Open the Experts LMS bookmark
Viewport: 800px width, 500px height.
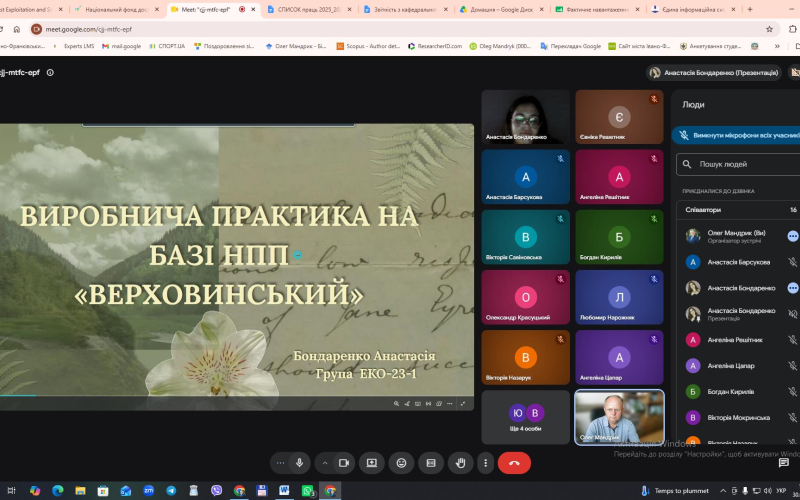pos(74,46)
